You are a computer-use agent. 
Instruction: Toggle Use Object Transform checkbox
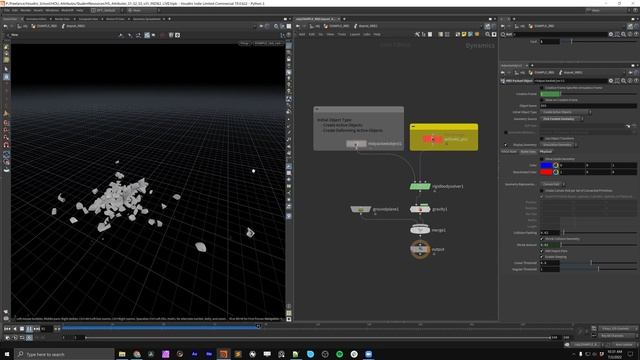[x=542, y=139]
